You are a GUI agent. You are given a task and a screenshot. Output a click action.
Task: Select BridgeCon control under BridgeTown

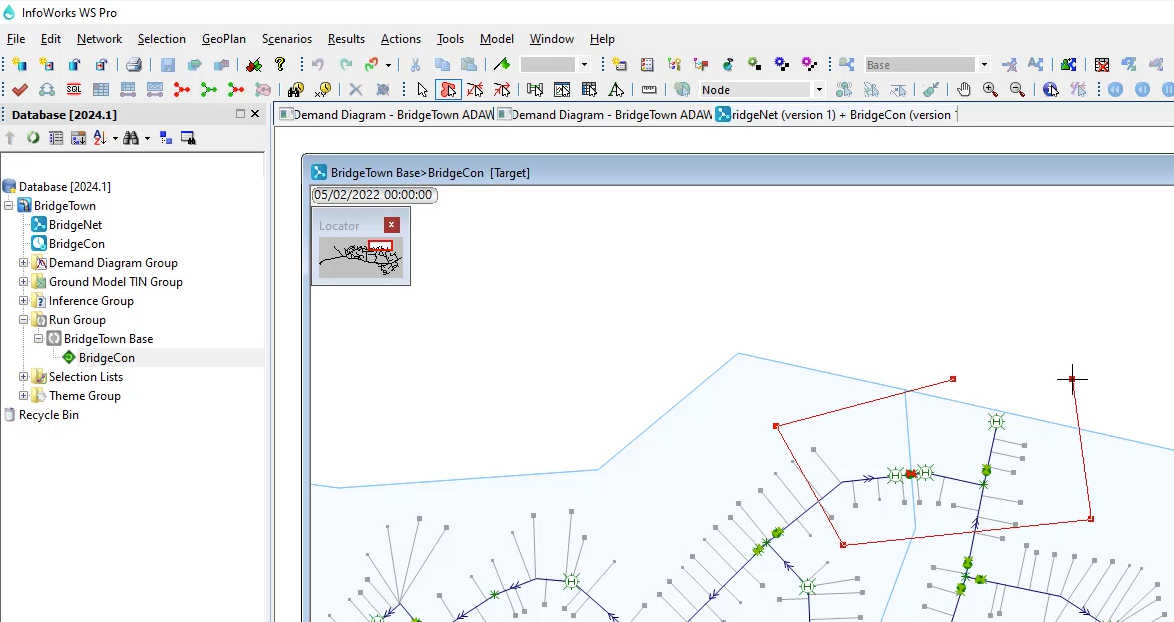(x=76, y=244)
